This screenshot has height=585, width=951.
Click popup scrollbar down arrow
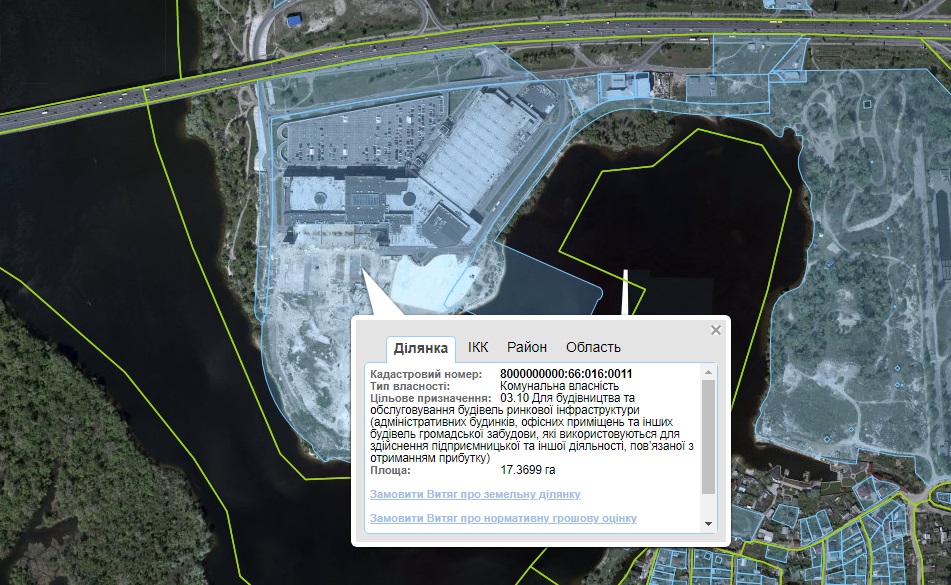(709, 524)
